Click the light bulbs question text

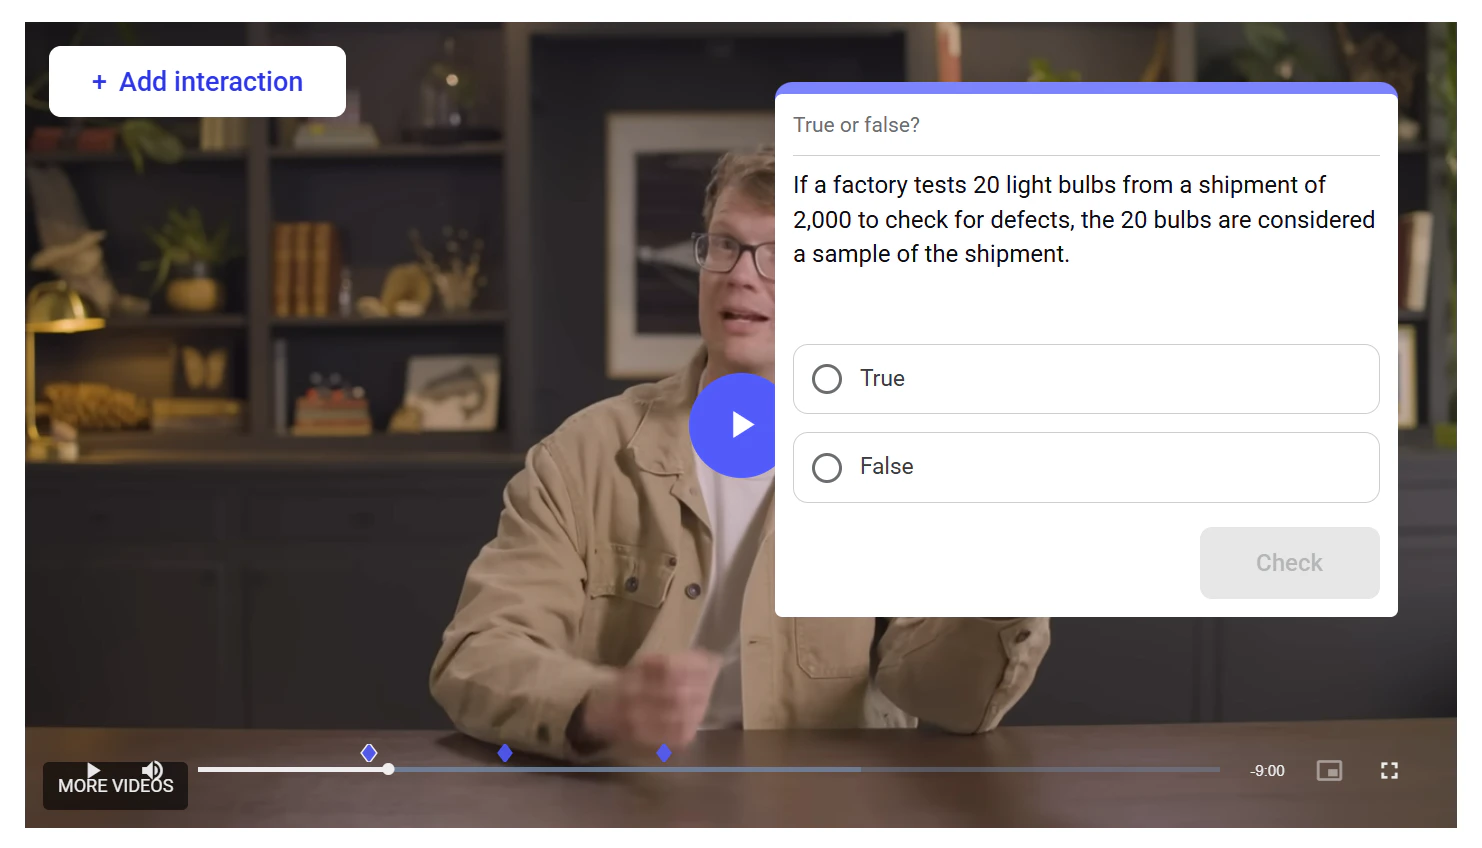click(x=1084, y=219)
